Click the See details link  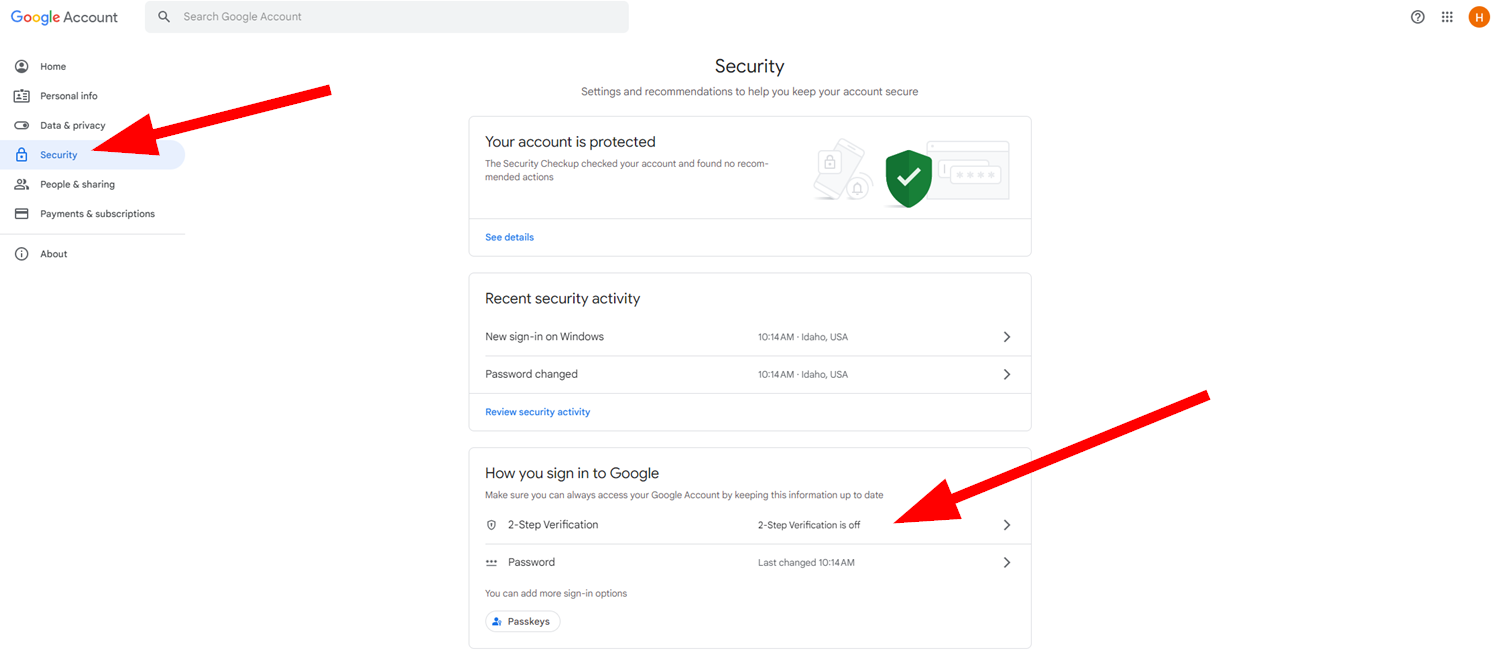click(509, 237)
